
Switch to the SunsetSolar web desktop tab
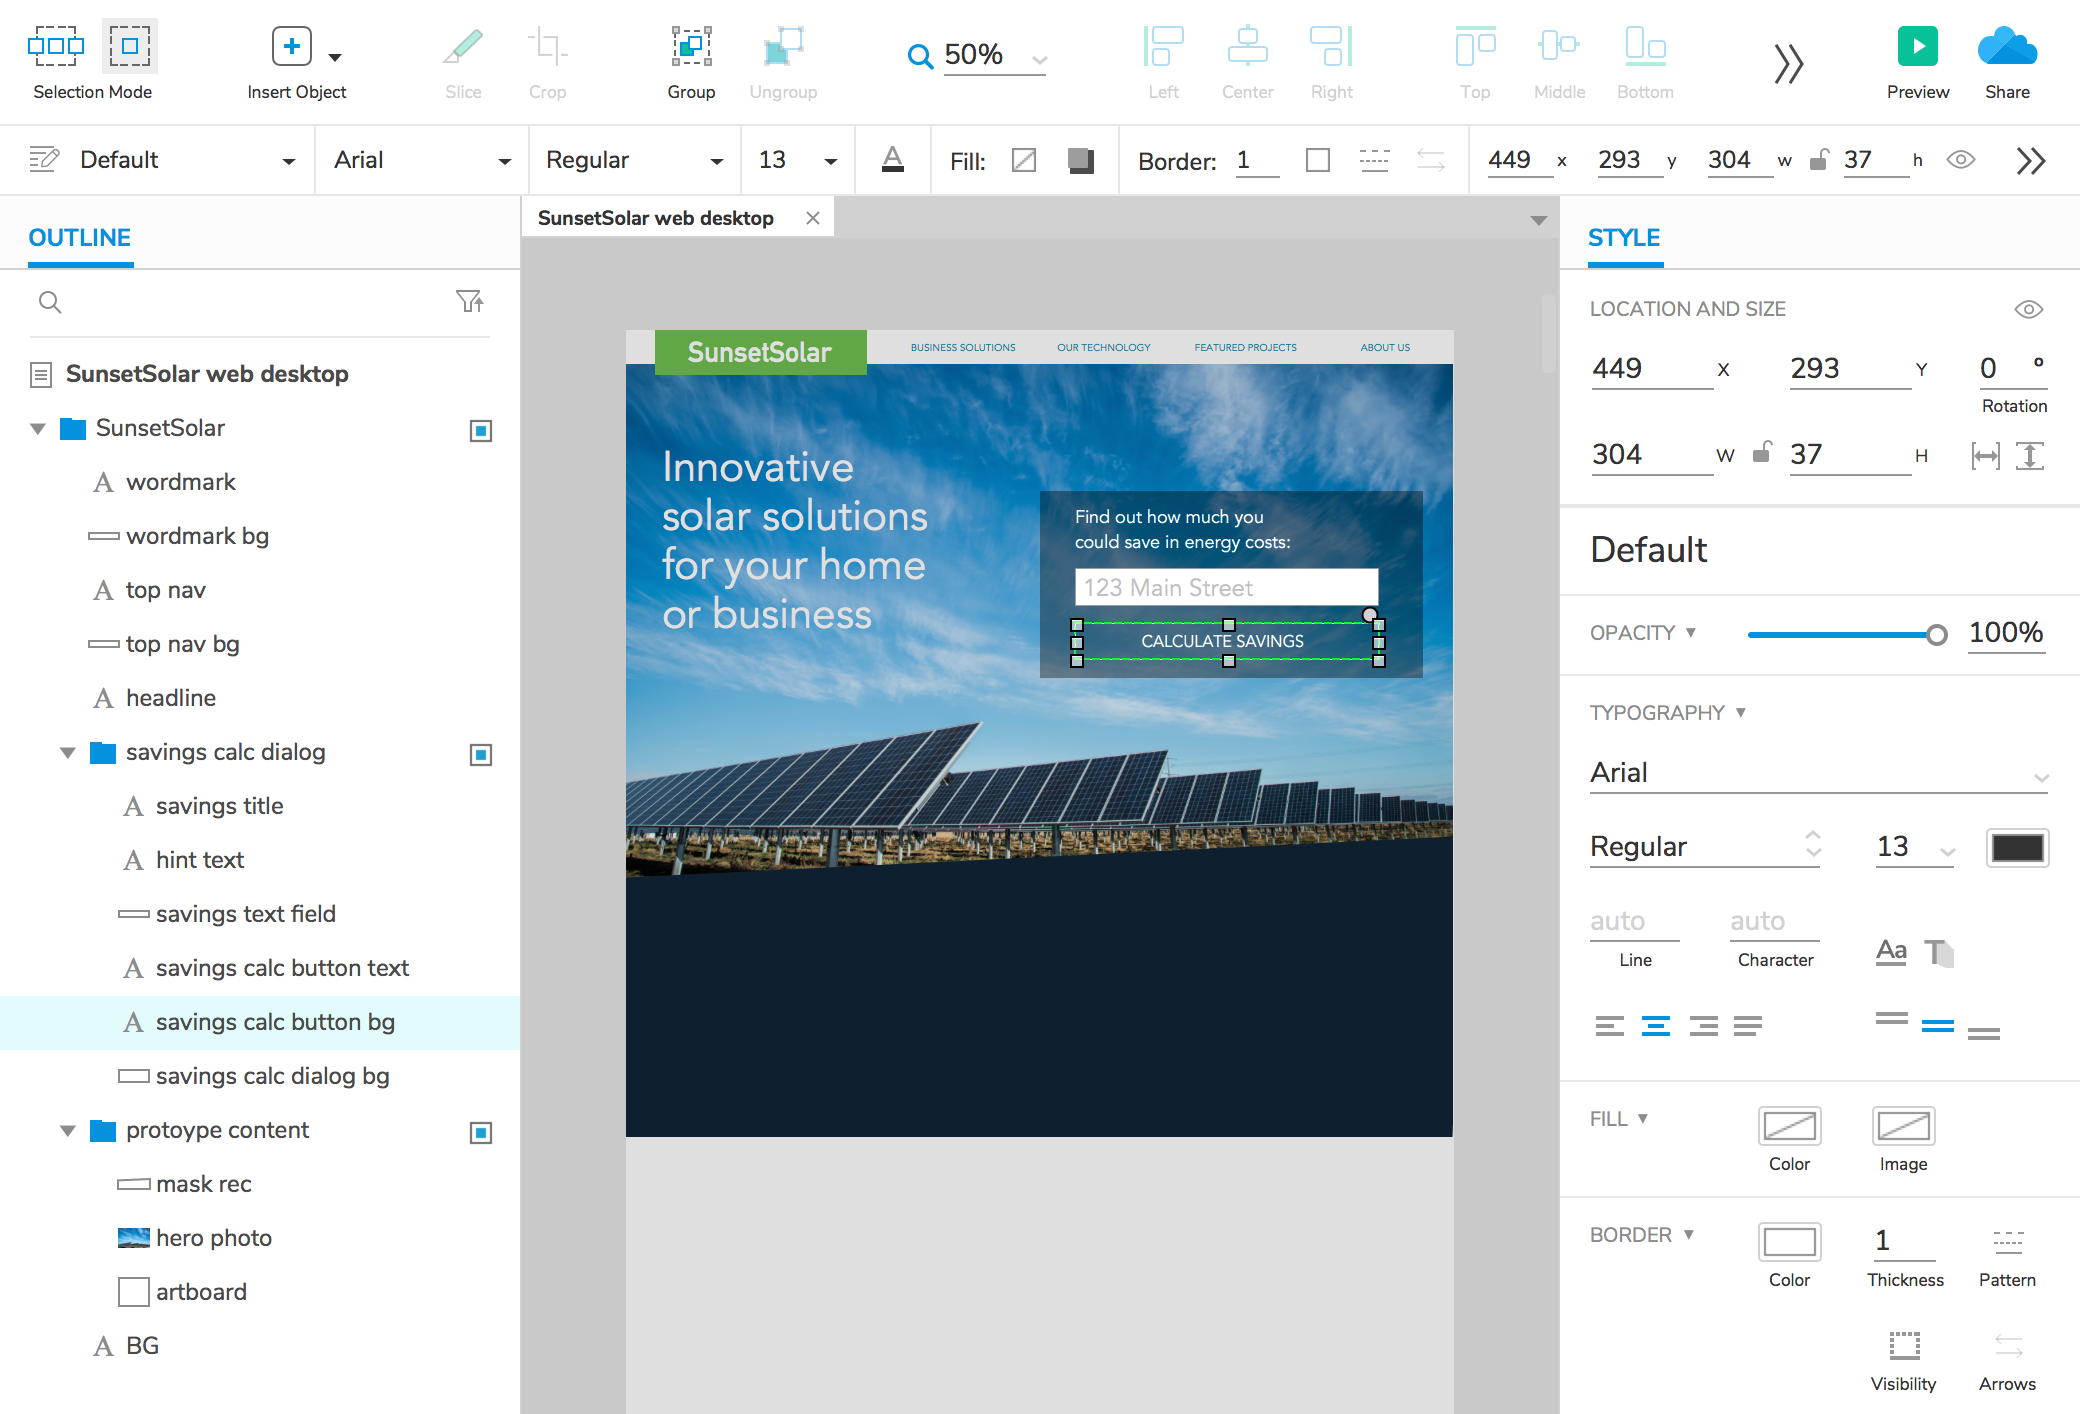[656, 218]
